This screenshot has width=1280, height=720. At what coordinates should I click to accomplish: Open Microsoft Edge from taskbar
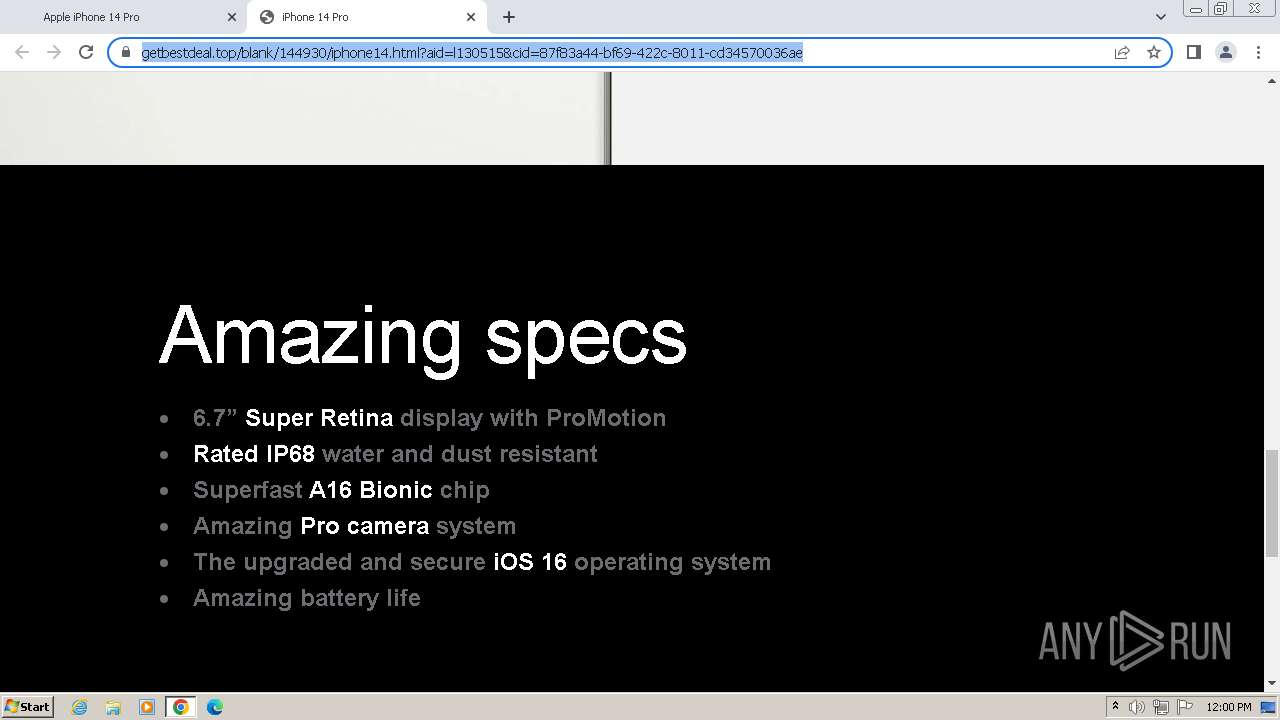(x=215, y=707)
